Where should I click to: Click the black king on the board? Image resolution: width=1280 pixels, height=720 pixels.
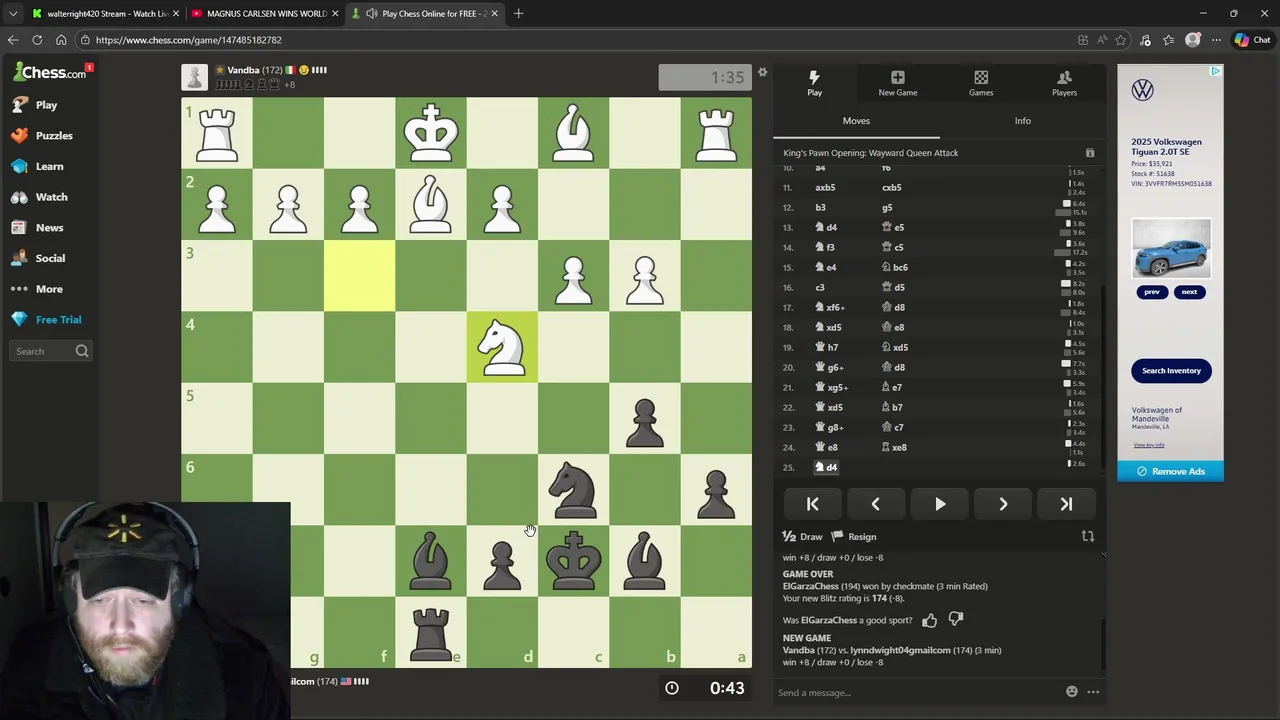pyautogui.click(x=574, y=560)
